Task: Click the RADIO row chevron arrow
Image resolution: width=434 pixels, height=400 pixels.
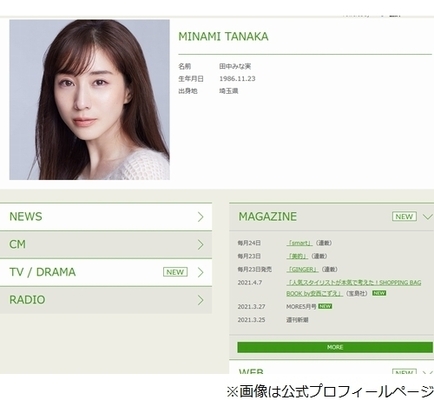Action: [x=200, y=300]
